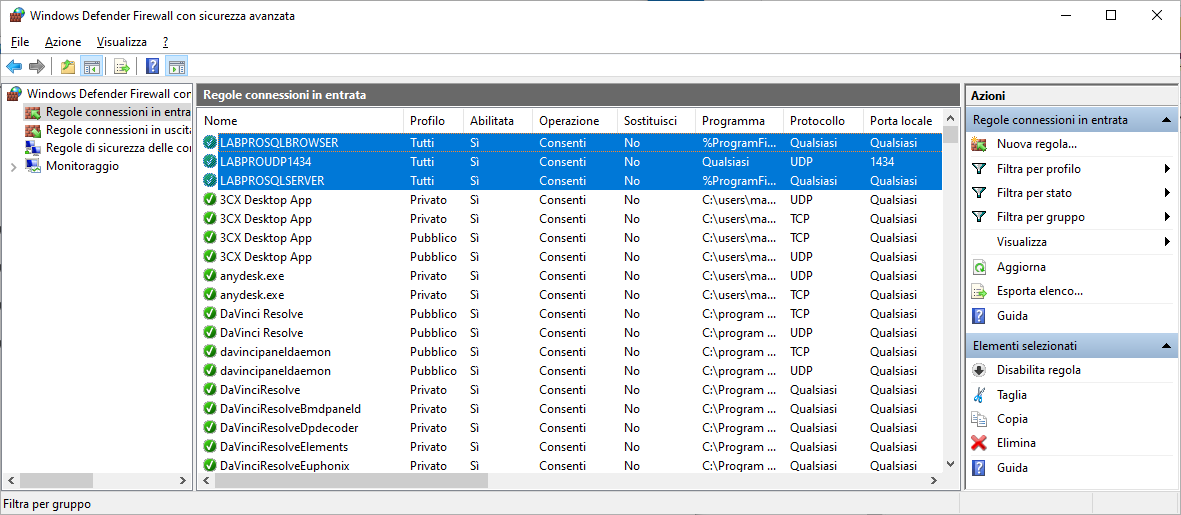Open the File menu
The height and width of the screenshot is (515, 1181).
(20, 42)
